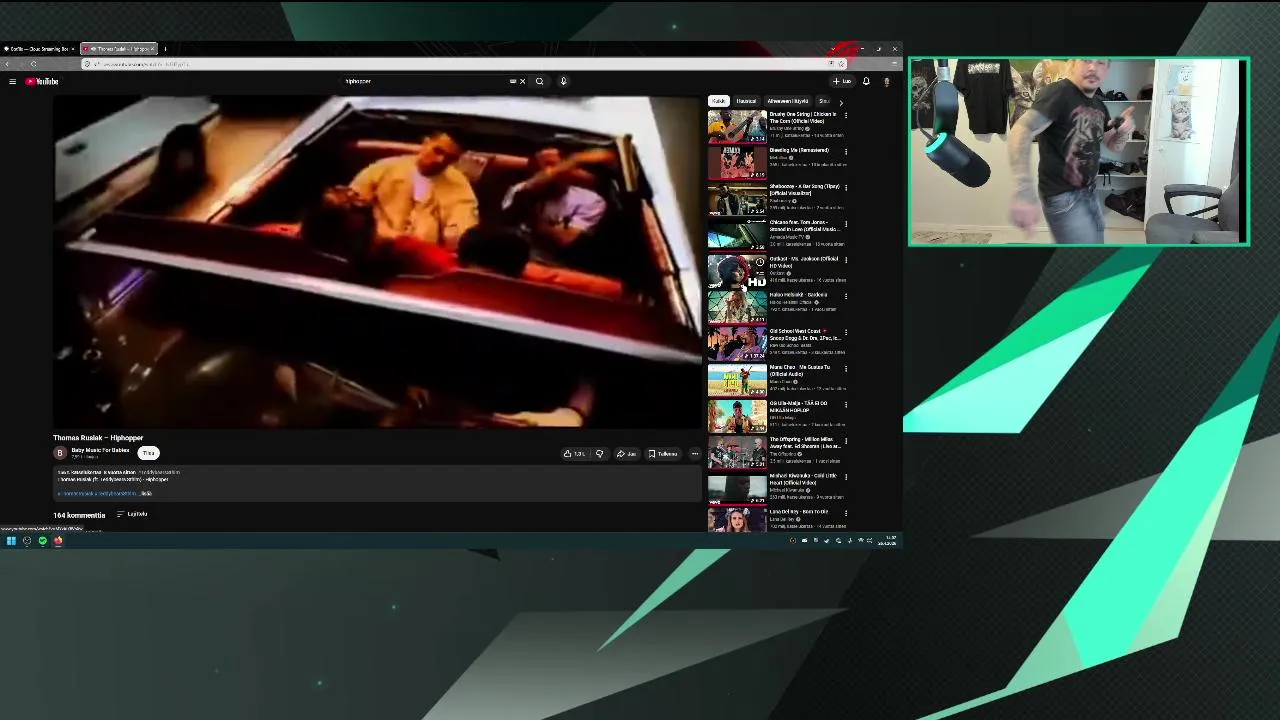Click the taskbar clock
This screenshot has height=720, width=1280.
(888, 541)
